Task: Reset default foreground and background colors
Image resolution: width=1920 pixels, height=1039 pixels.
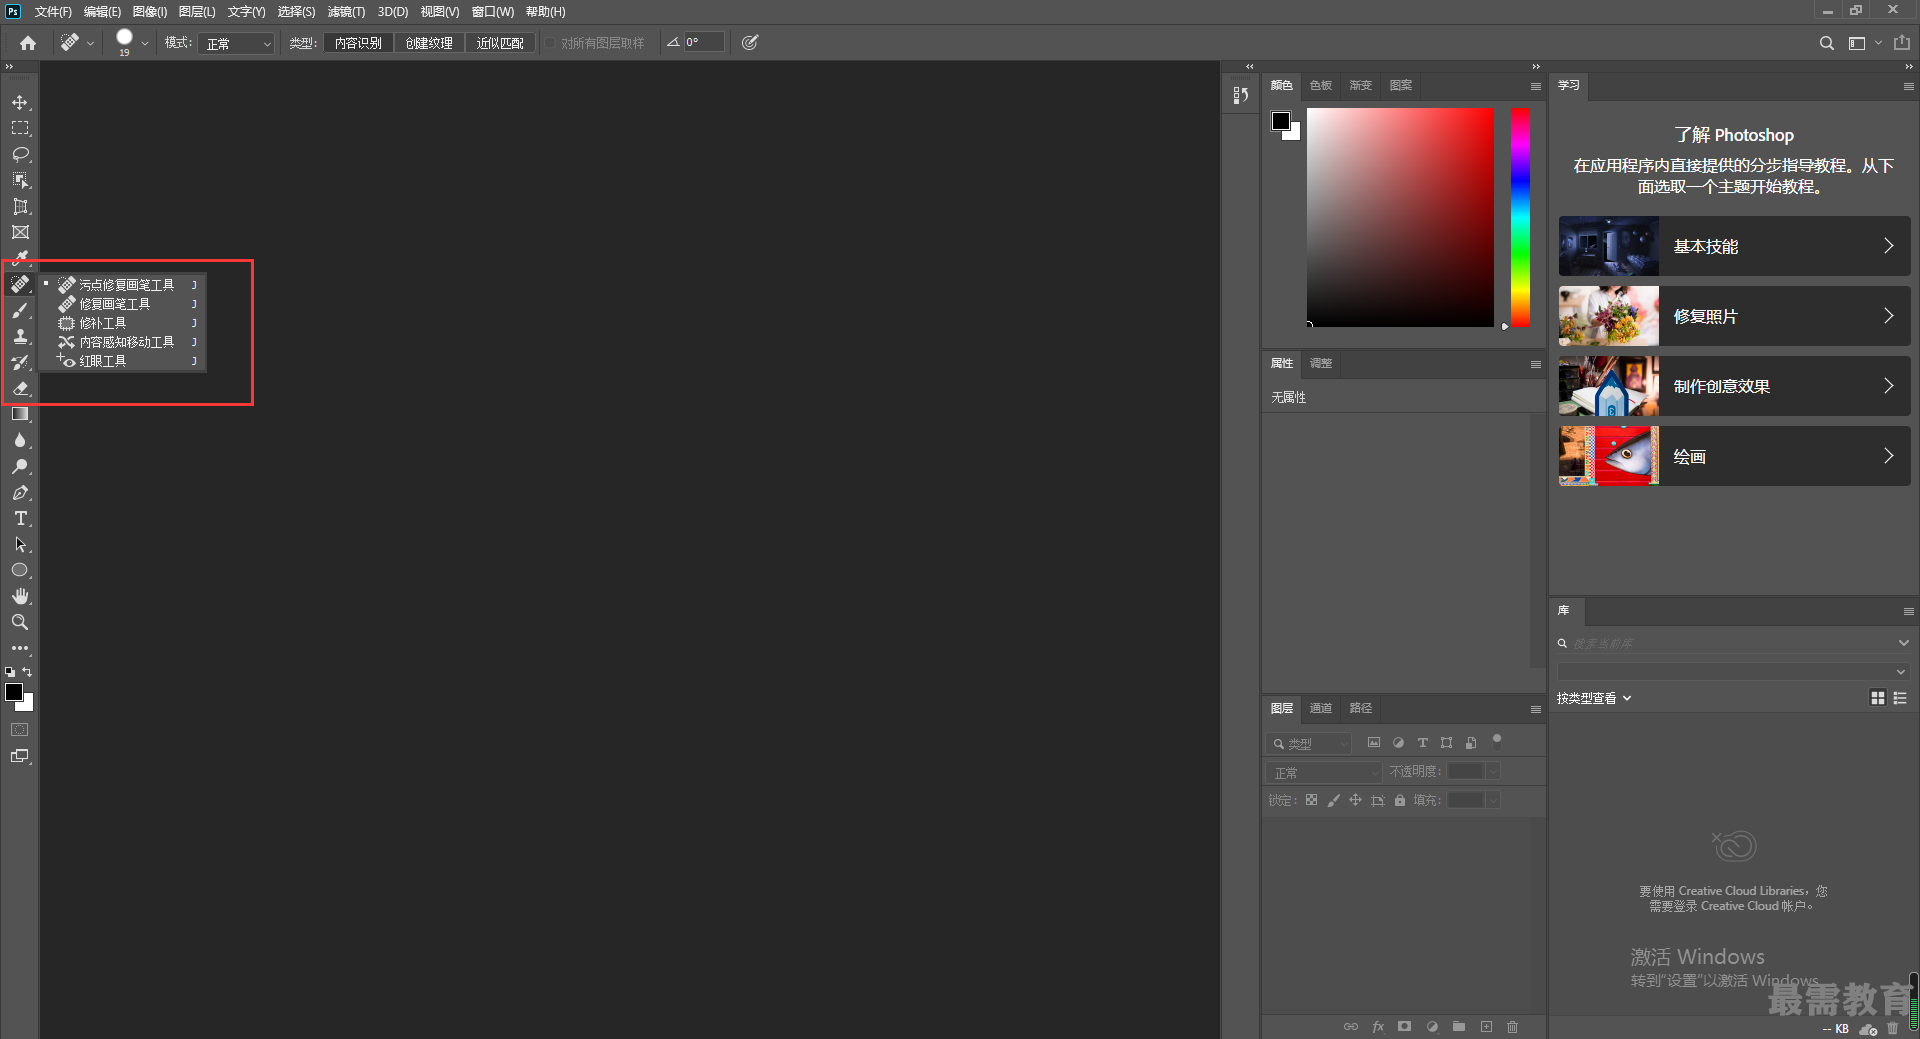Action: click(x=10, y=672)
